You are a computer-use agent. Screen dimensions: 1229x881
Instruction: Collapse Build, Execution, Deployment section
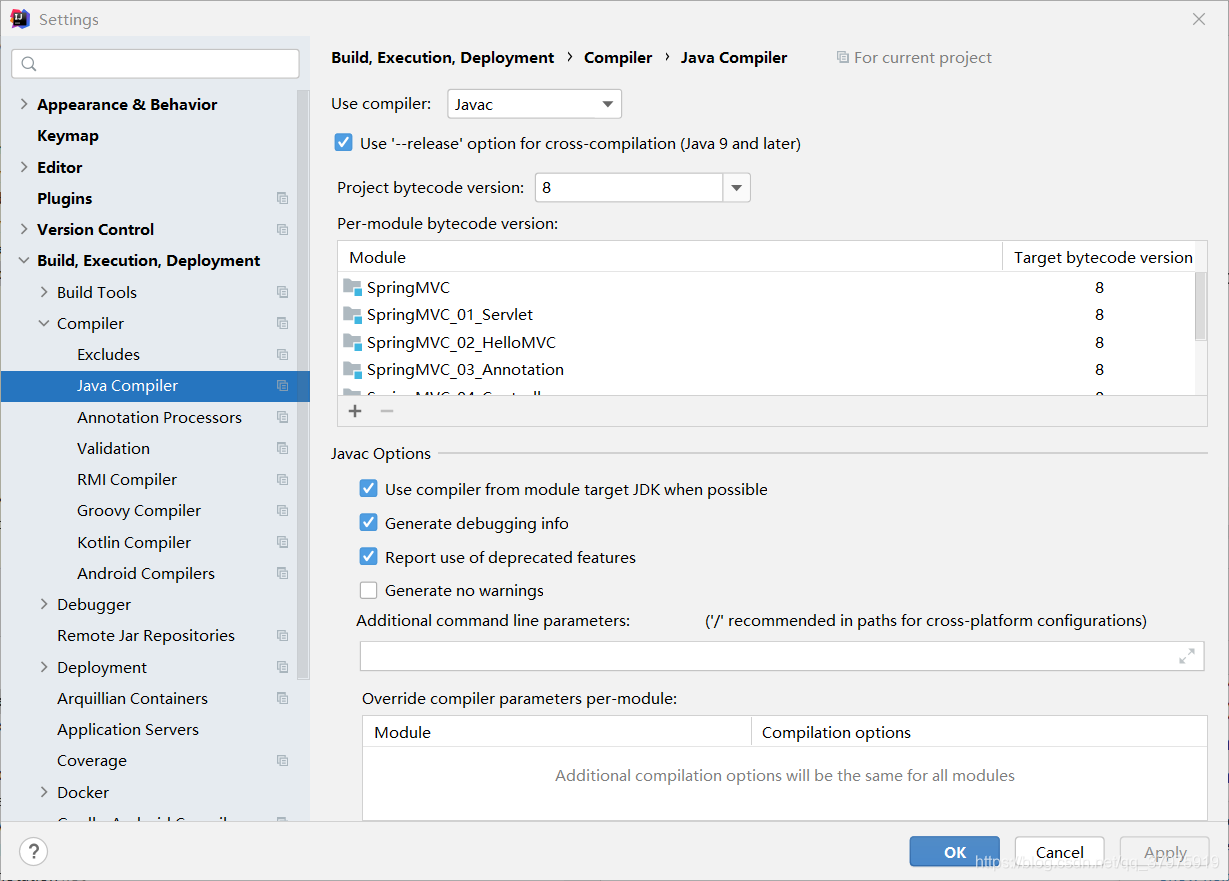click(24, 260)
